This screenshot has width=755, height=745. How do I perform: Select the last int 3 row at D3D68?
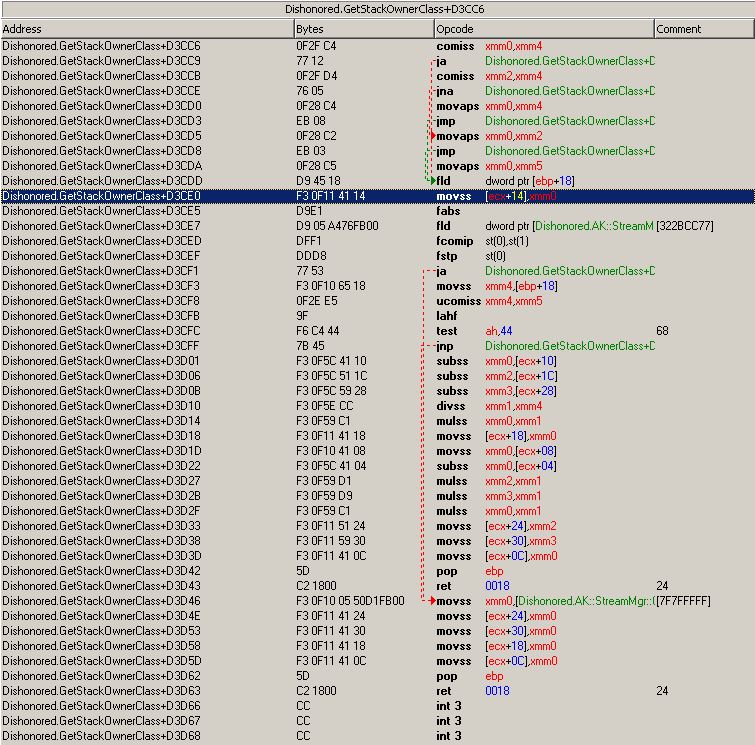(x=378, y=736)
